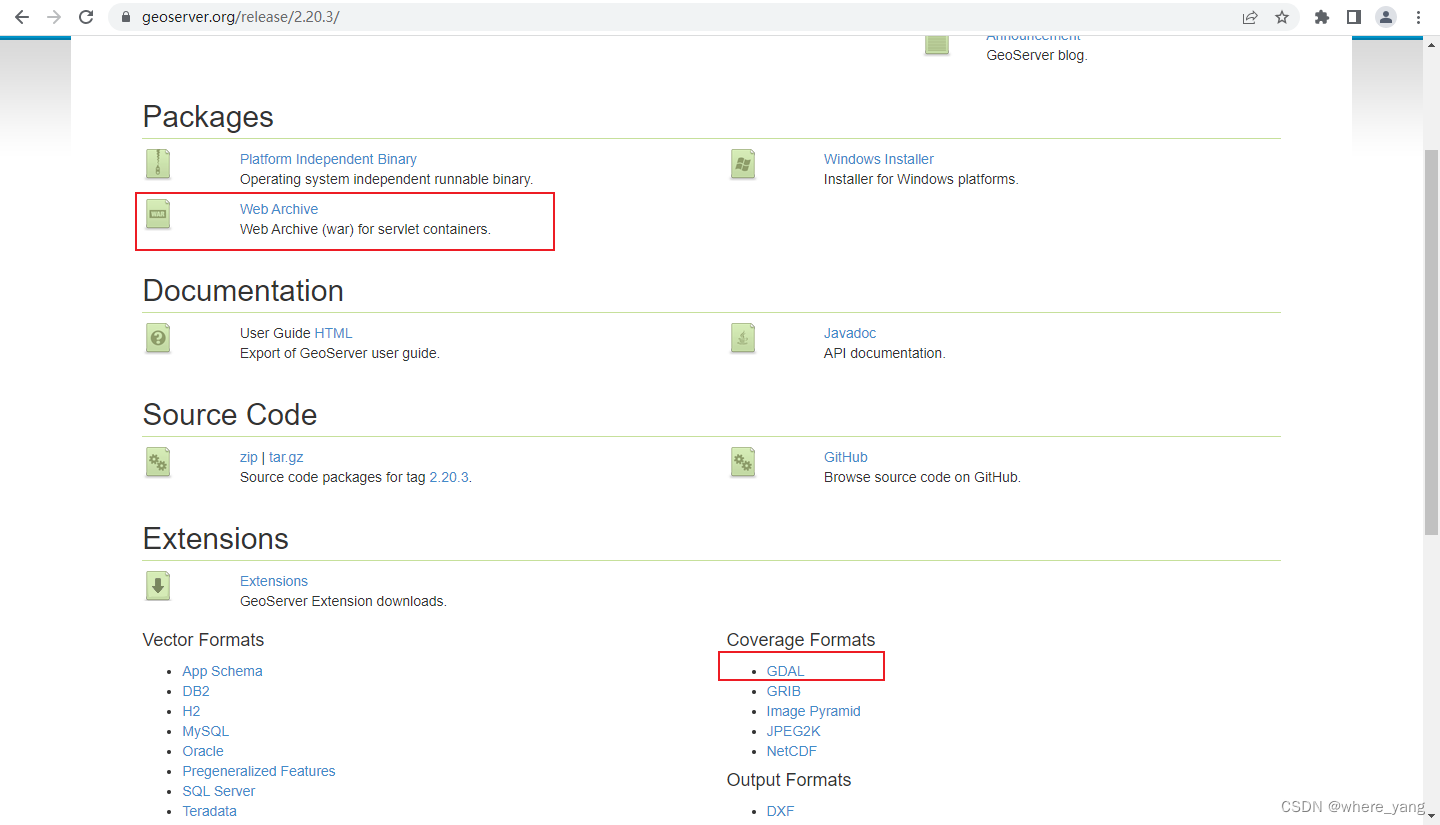Download source code zip link
This screenshot has height=825, width=1440.
tap(249, 457)
